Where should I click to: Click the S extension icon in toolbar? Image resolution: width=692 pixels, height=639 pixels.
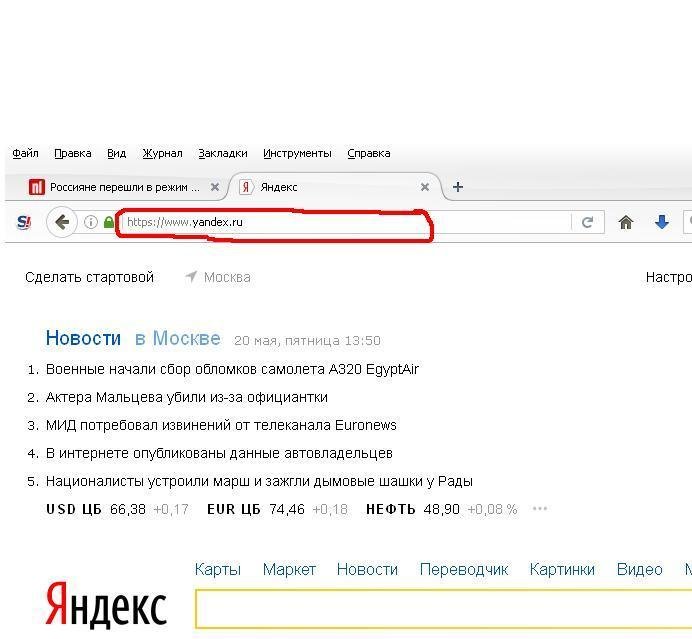pyautogui.click(x=24, y=222)
